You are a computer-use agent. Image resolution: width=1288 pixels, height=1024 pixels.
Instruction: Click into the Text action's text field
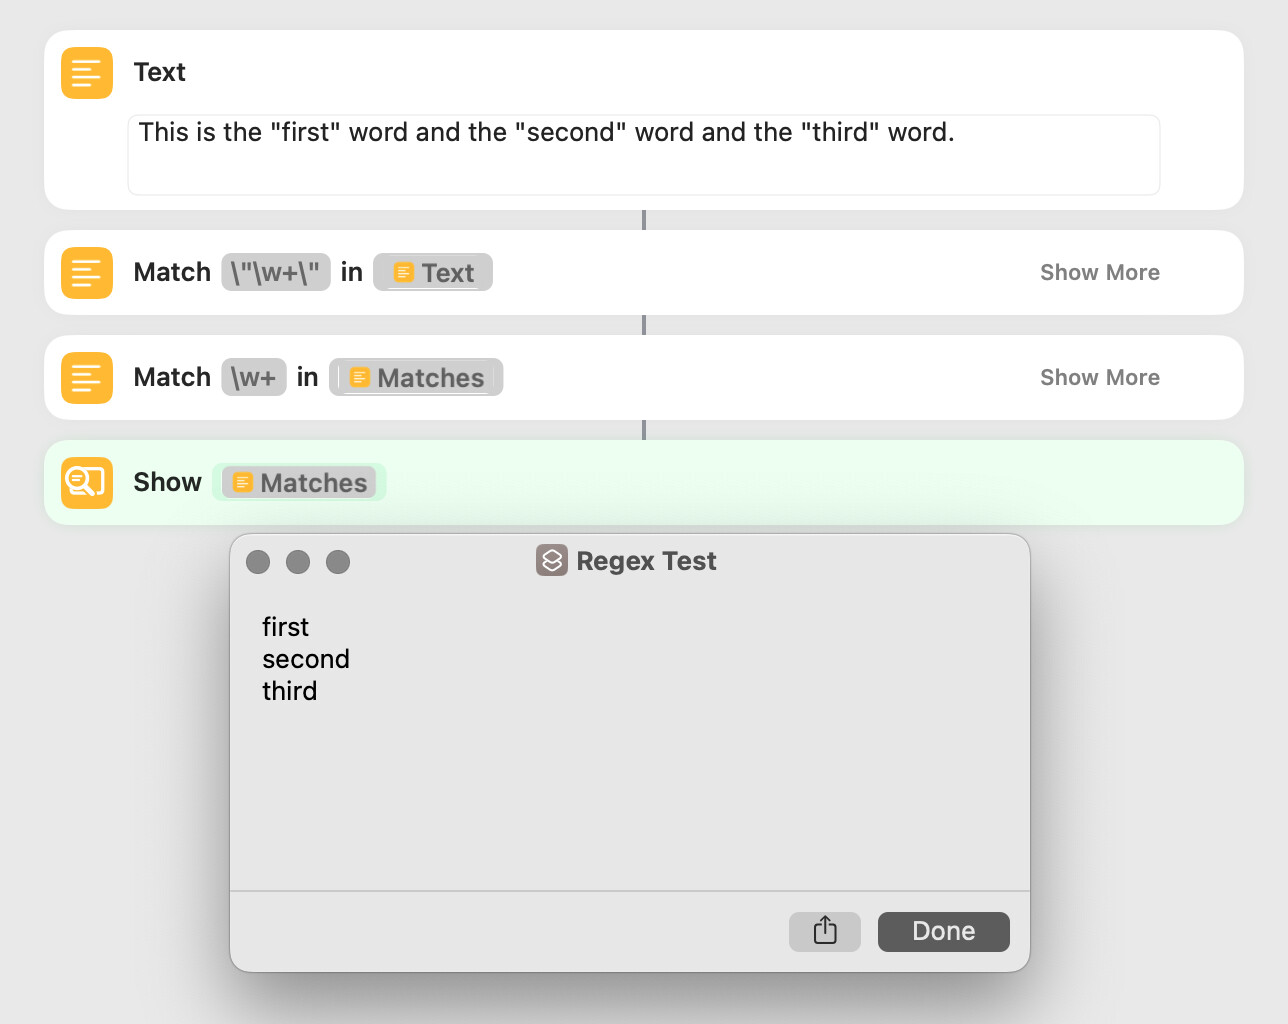[644, 155]
